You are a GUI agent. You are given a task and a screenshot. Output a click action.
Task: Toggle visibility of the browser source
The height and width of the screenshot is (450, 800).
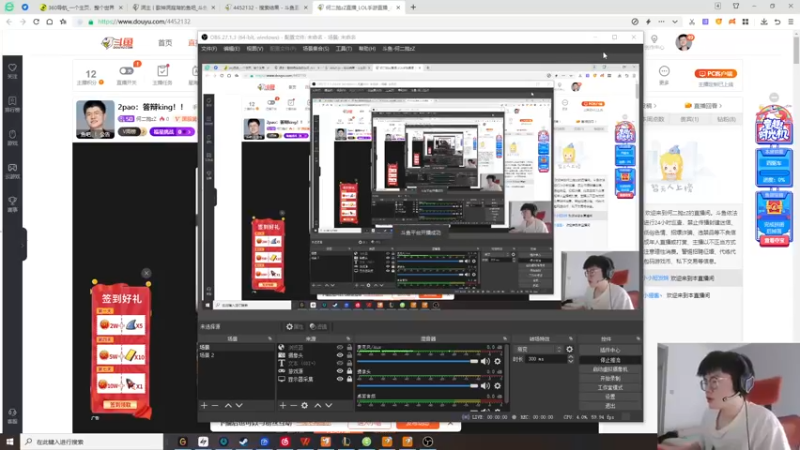coord(340,347)
